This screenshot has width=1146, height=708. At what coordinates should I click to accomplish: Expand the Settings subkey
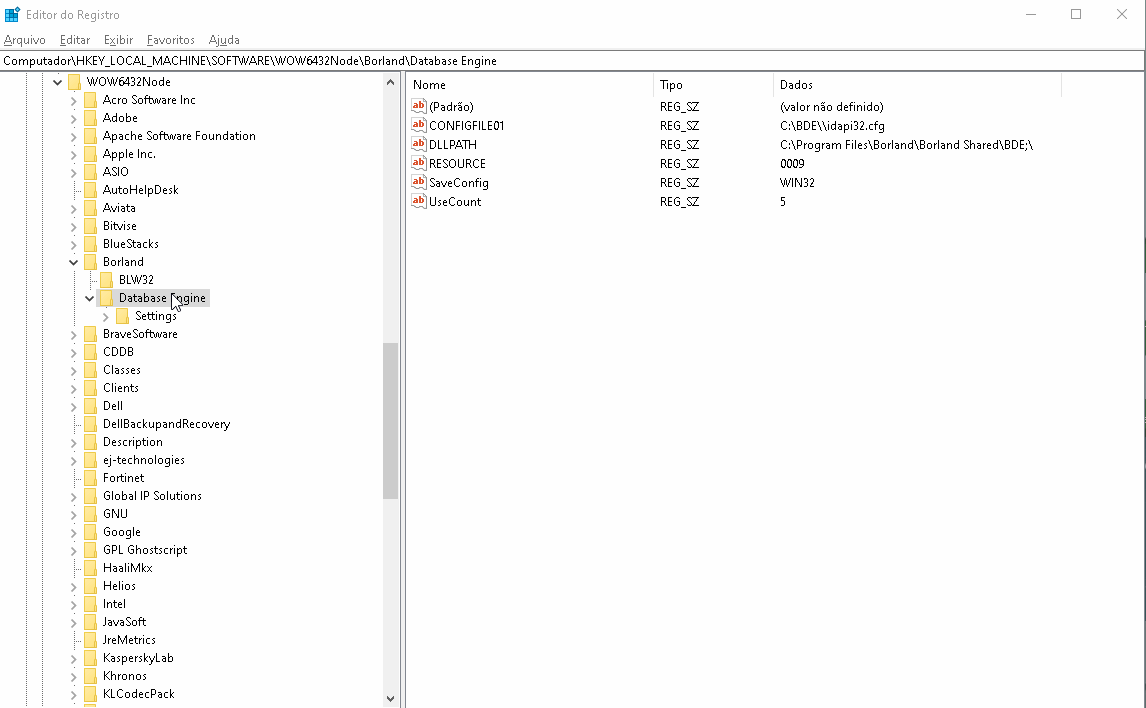[106, 316]
